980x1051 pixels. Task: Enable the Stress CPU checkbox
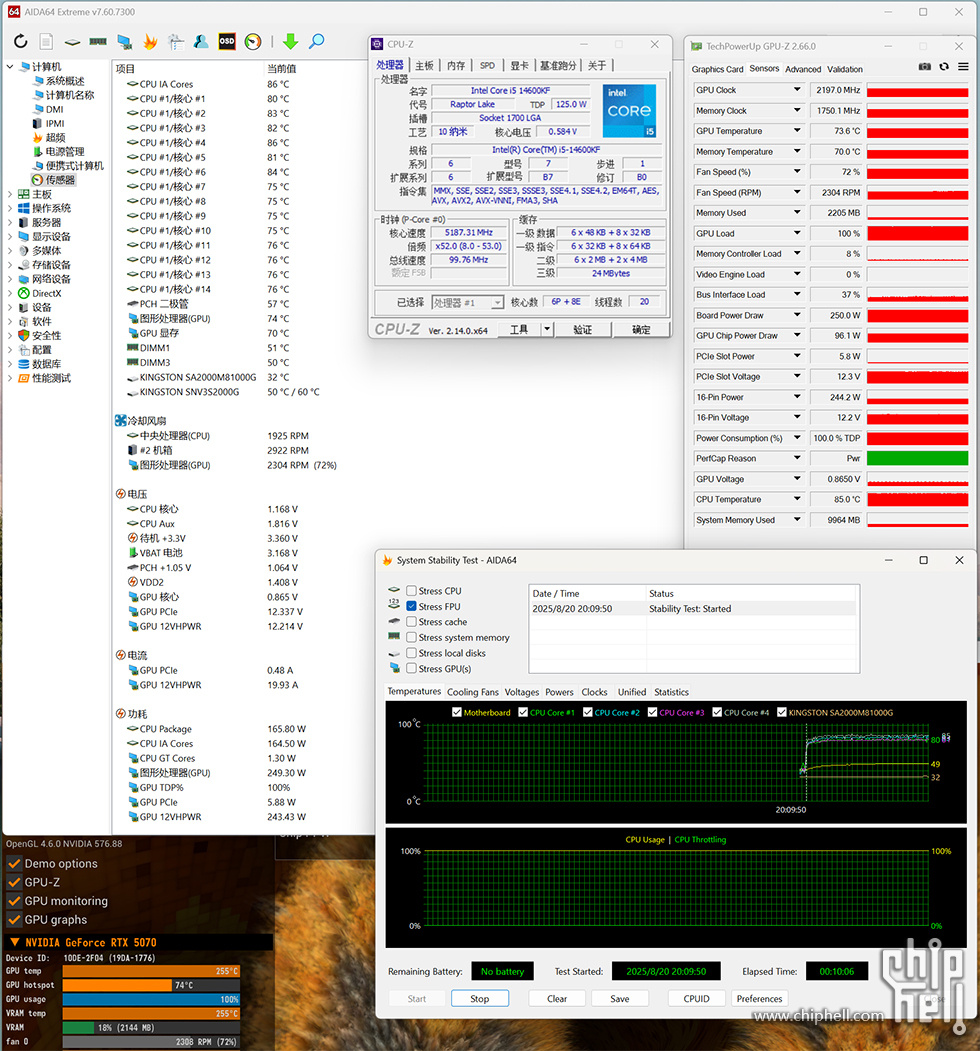(x=412, y=591)
